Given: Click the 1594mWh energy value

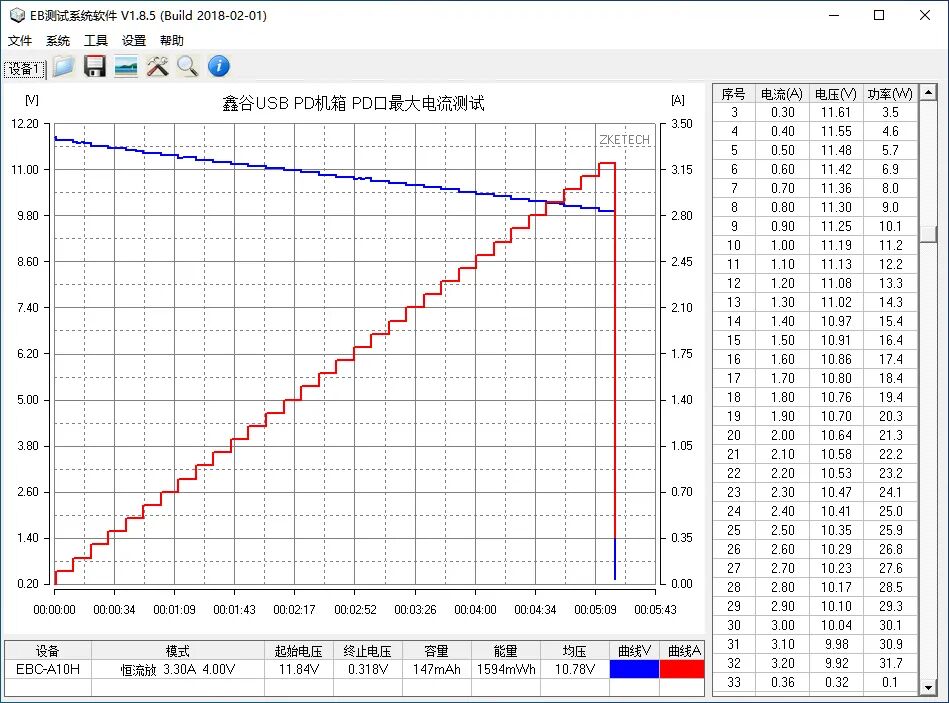Looking at the screenshot, I should pyautogui.click(x=506, y=669).
